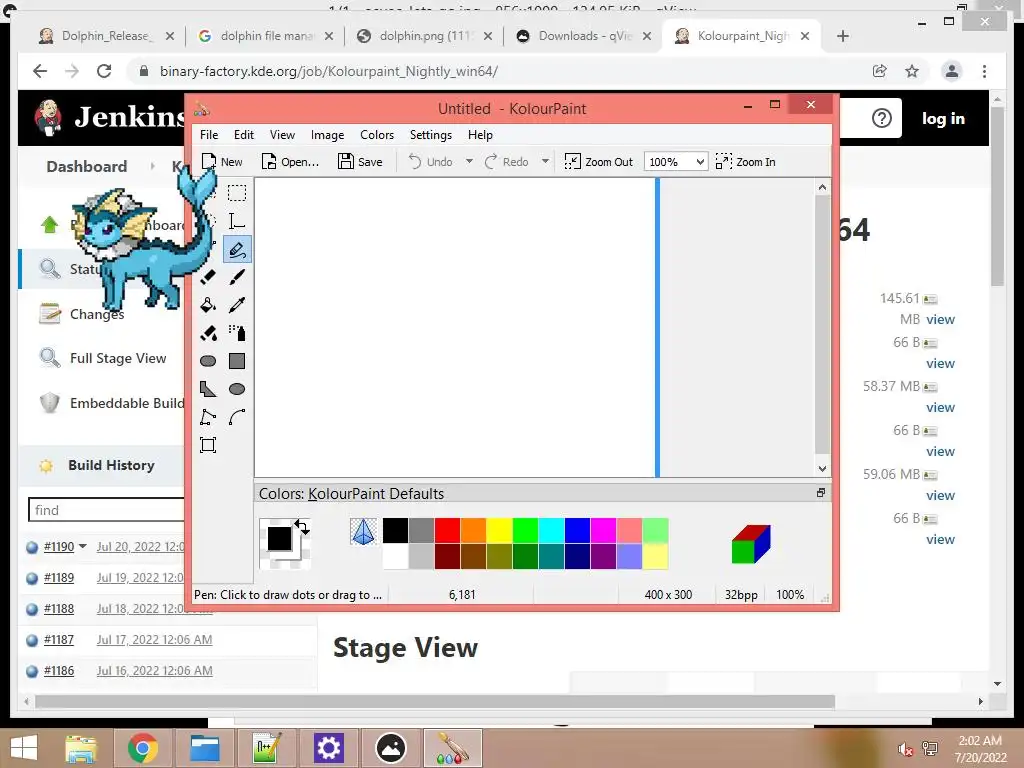Select the rectangular Selection tool
Screen dimensions: 1024x768
[236, 193]
